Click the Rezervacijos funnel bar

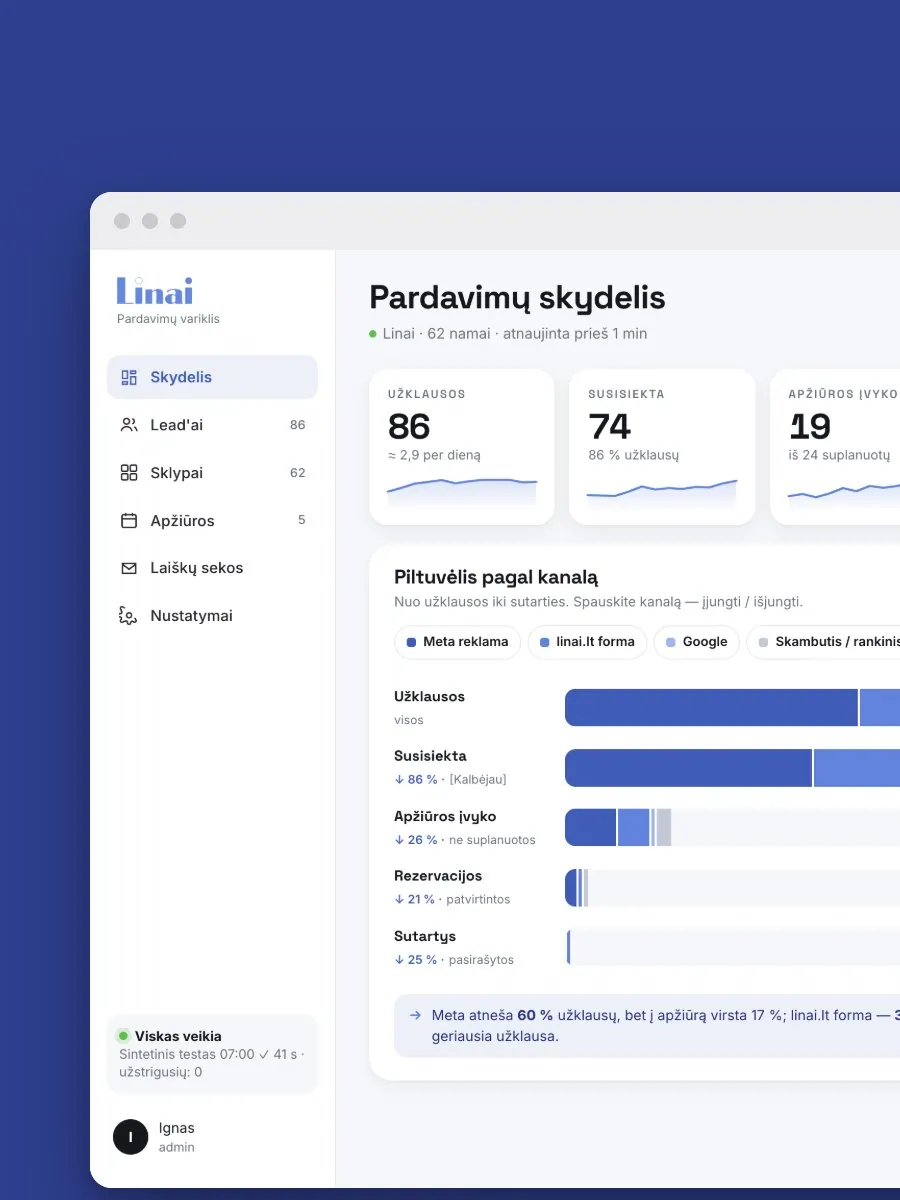pyautogui.click(x=576, y=888)
